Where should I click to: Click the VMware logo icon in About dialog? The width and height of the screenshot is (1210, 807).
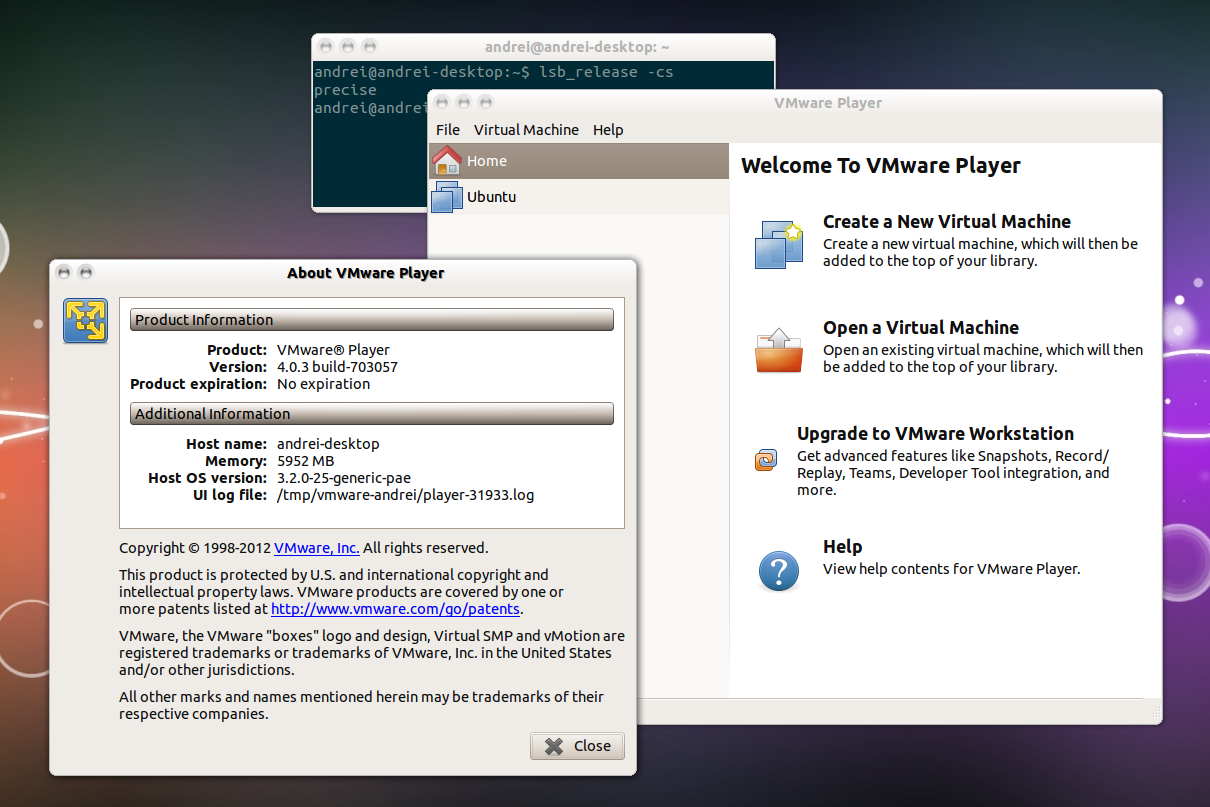click(x=85, y=321)
